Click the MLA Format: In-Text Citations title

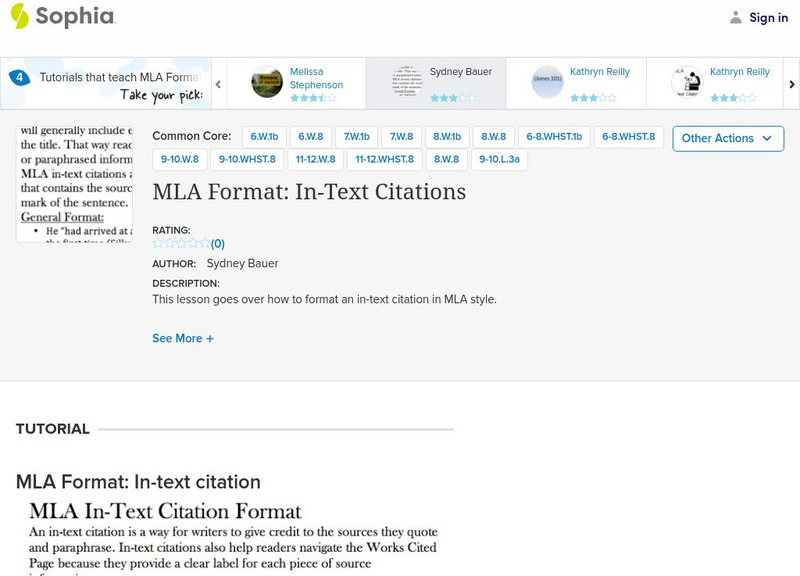tap(309, 192)
